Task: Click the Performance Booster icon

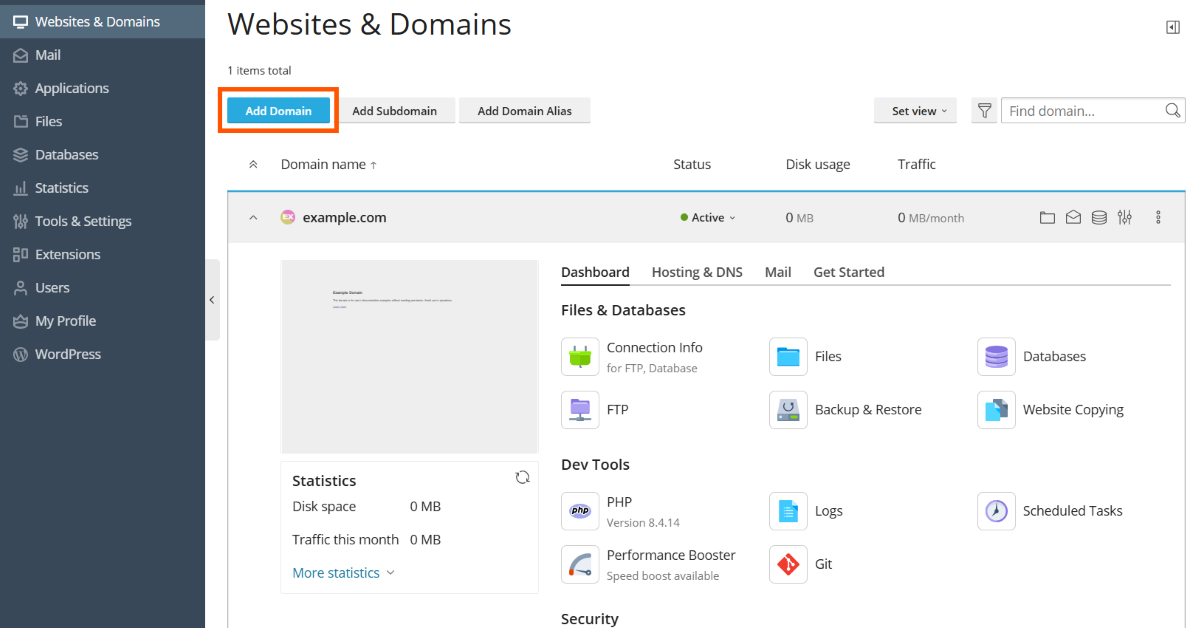Action: pyautogui.click(x=580, y=565)
